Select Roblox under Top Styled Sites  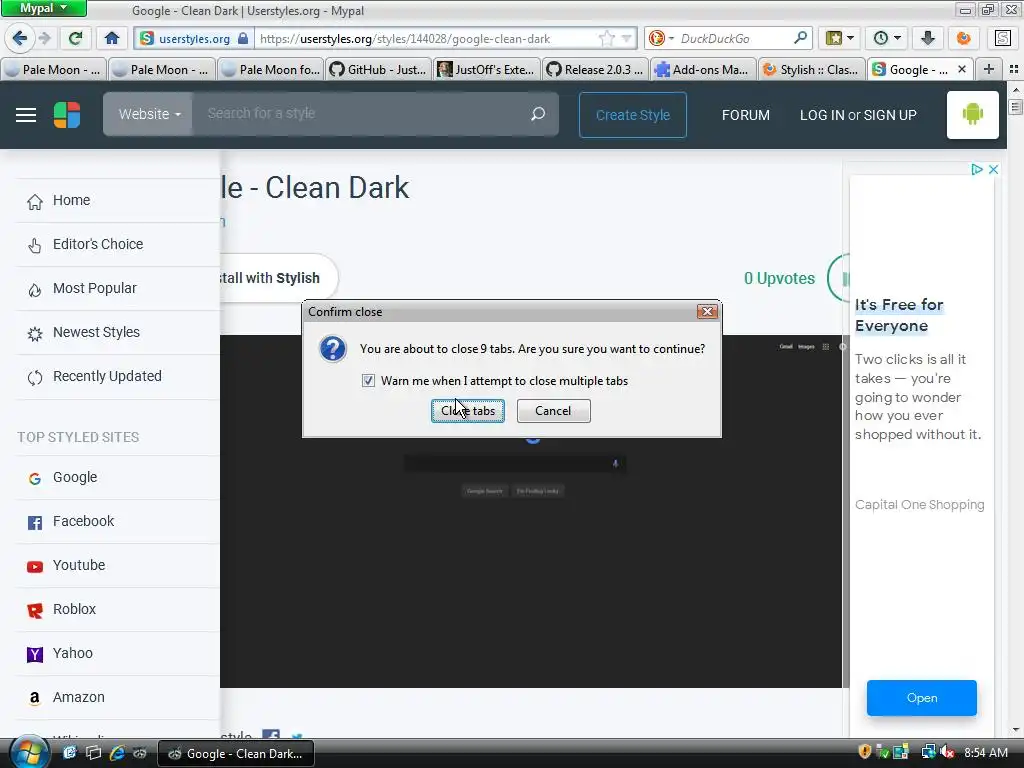(x=118, y=609)
